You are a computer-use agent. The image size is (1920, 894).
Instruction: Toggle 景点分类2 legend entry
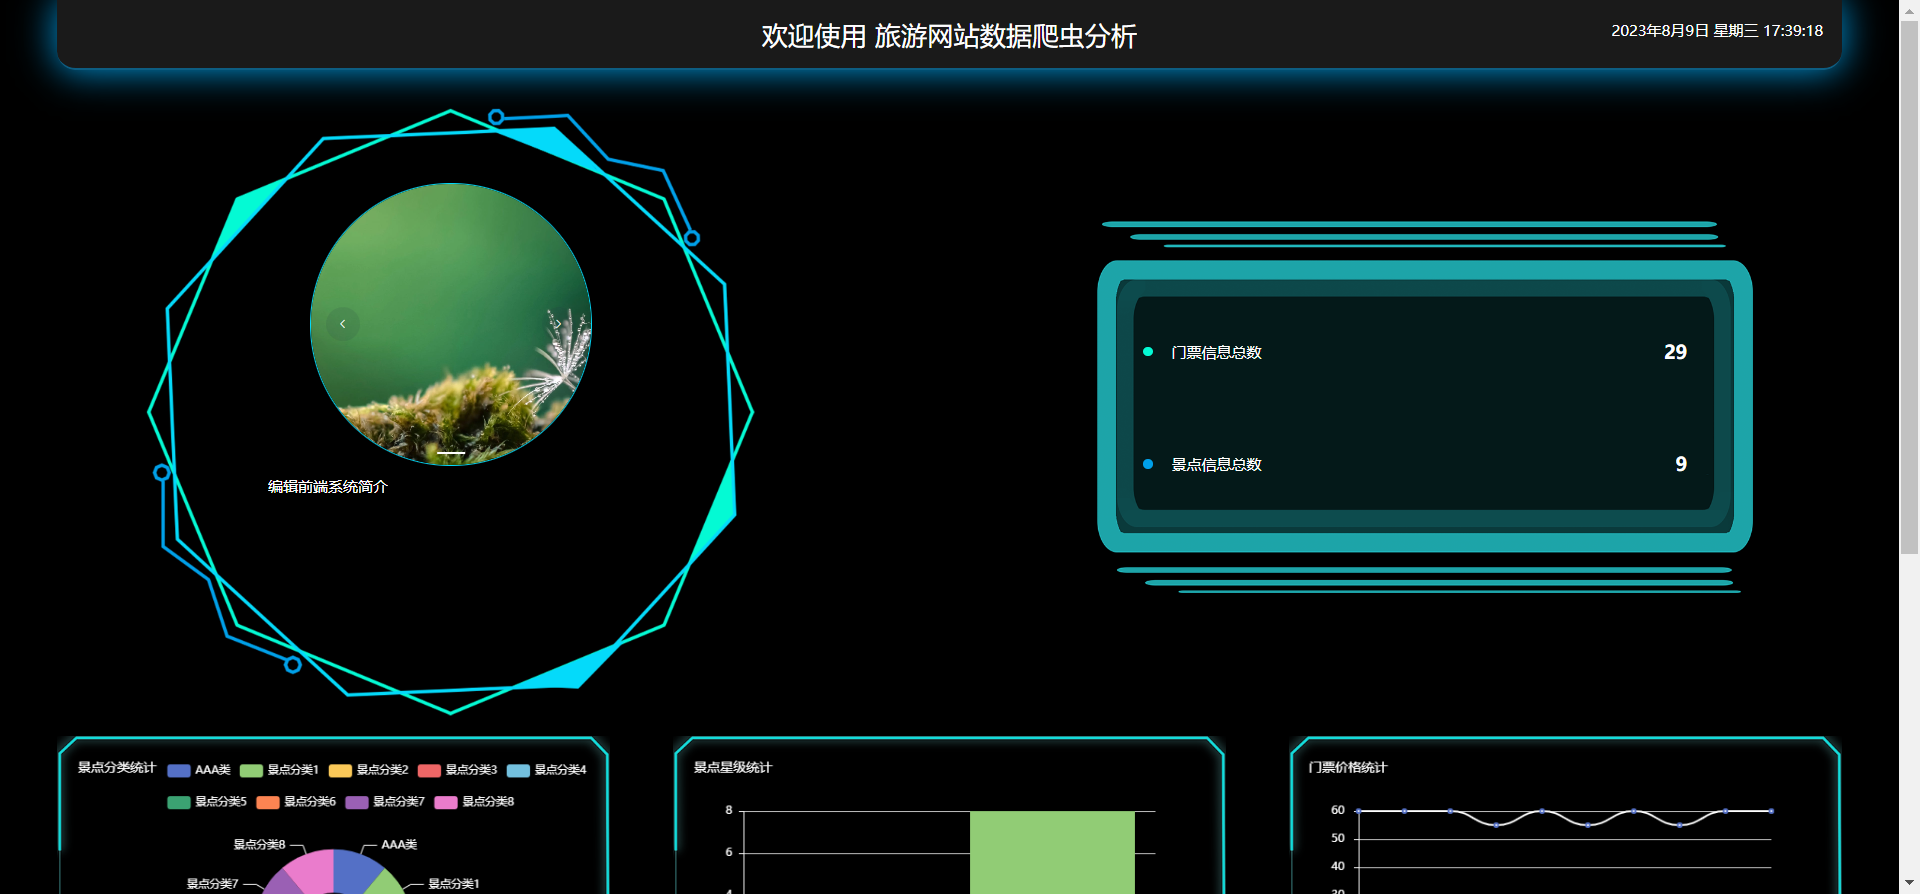pos(368,770)
